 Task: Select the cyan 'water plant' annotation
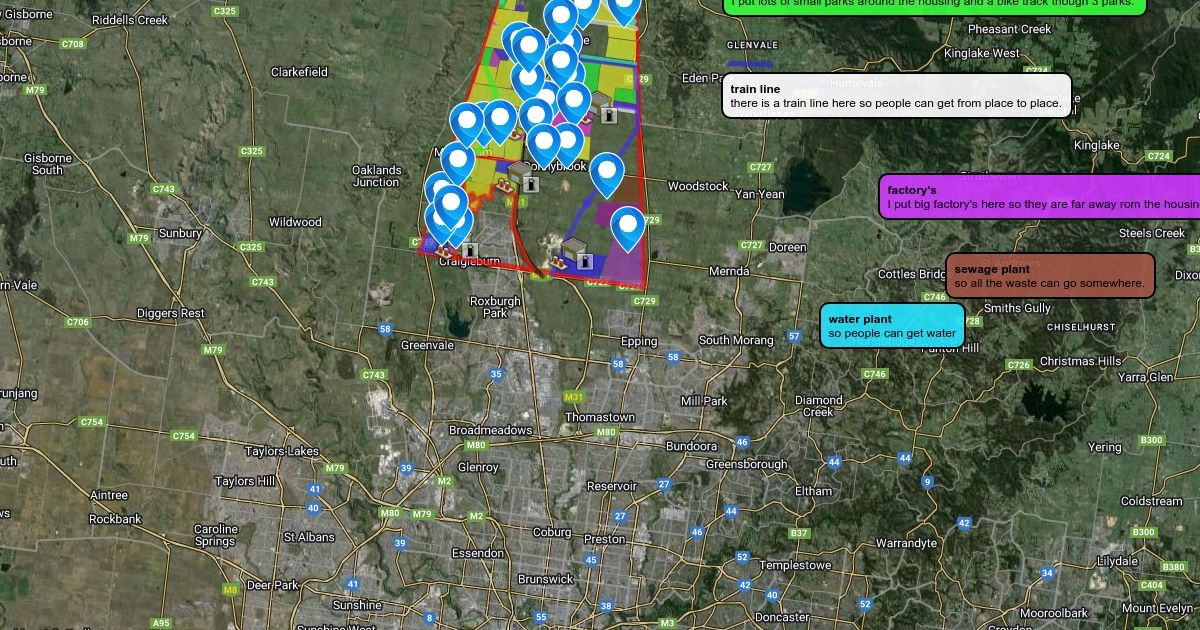[892, 325]
